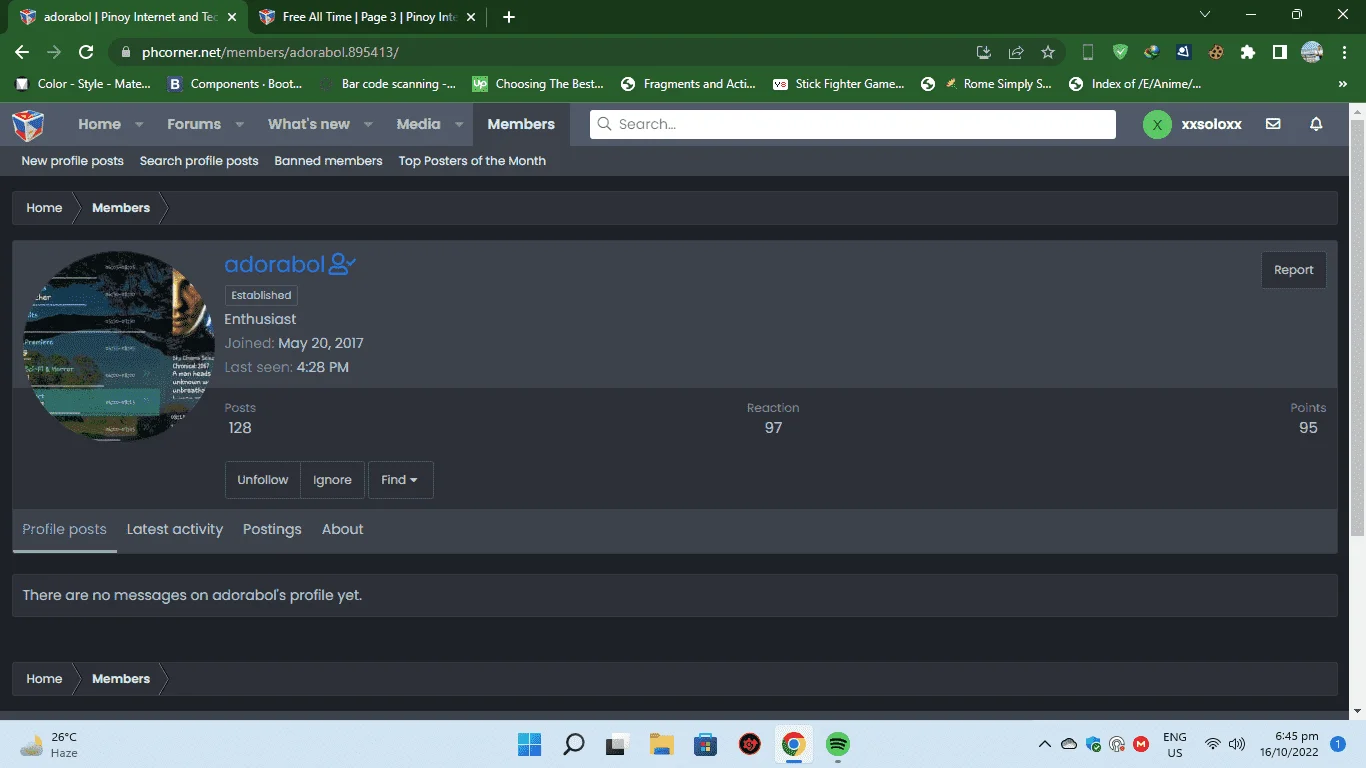Toggle the browser side panel icon
Image resolution: width=1366 pixels, height=768 pixels.
1279,52
